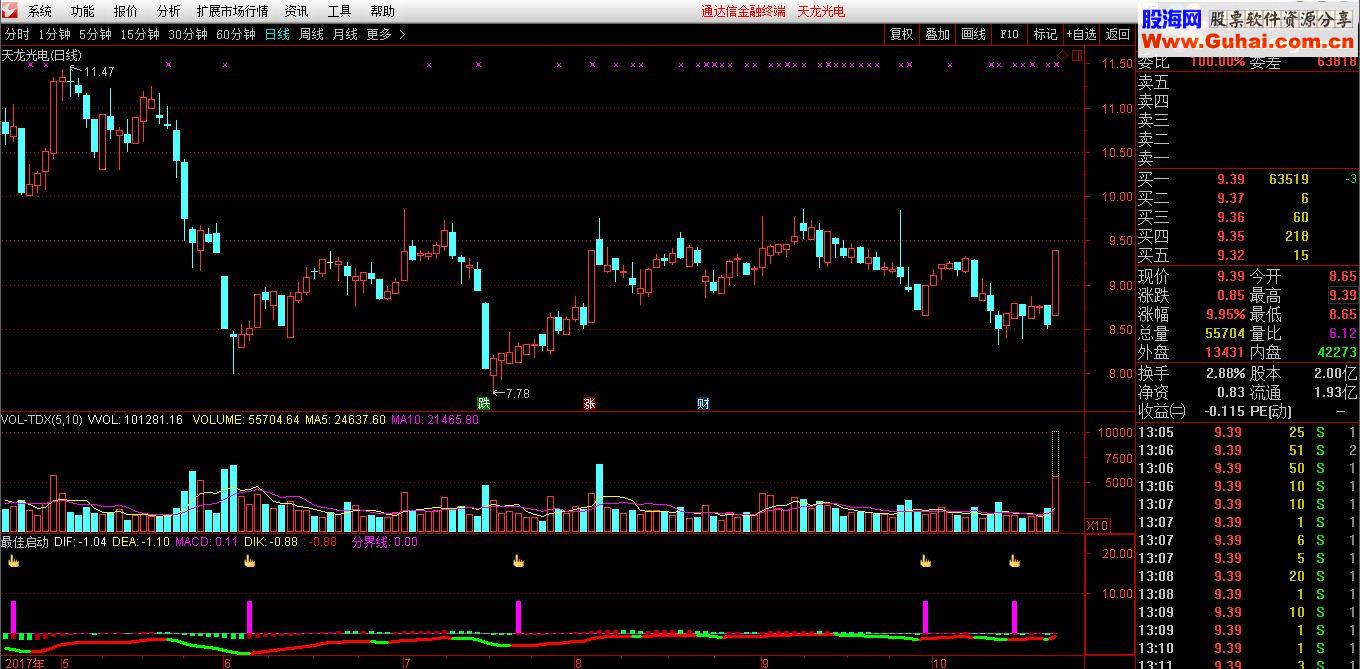Click the 复权 button
Viewport: 1360px width, 669px height.
901,34
